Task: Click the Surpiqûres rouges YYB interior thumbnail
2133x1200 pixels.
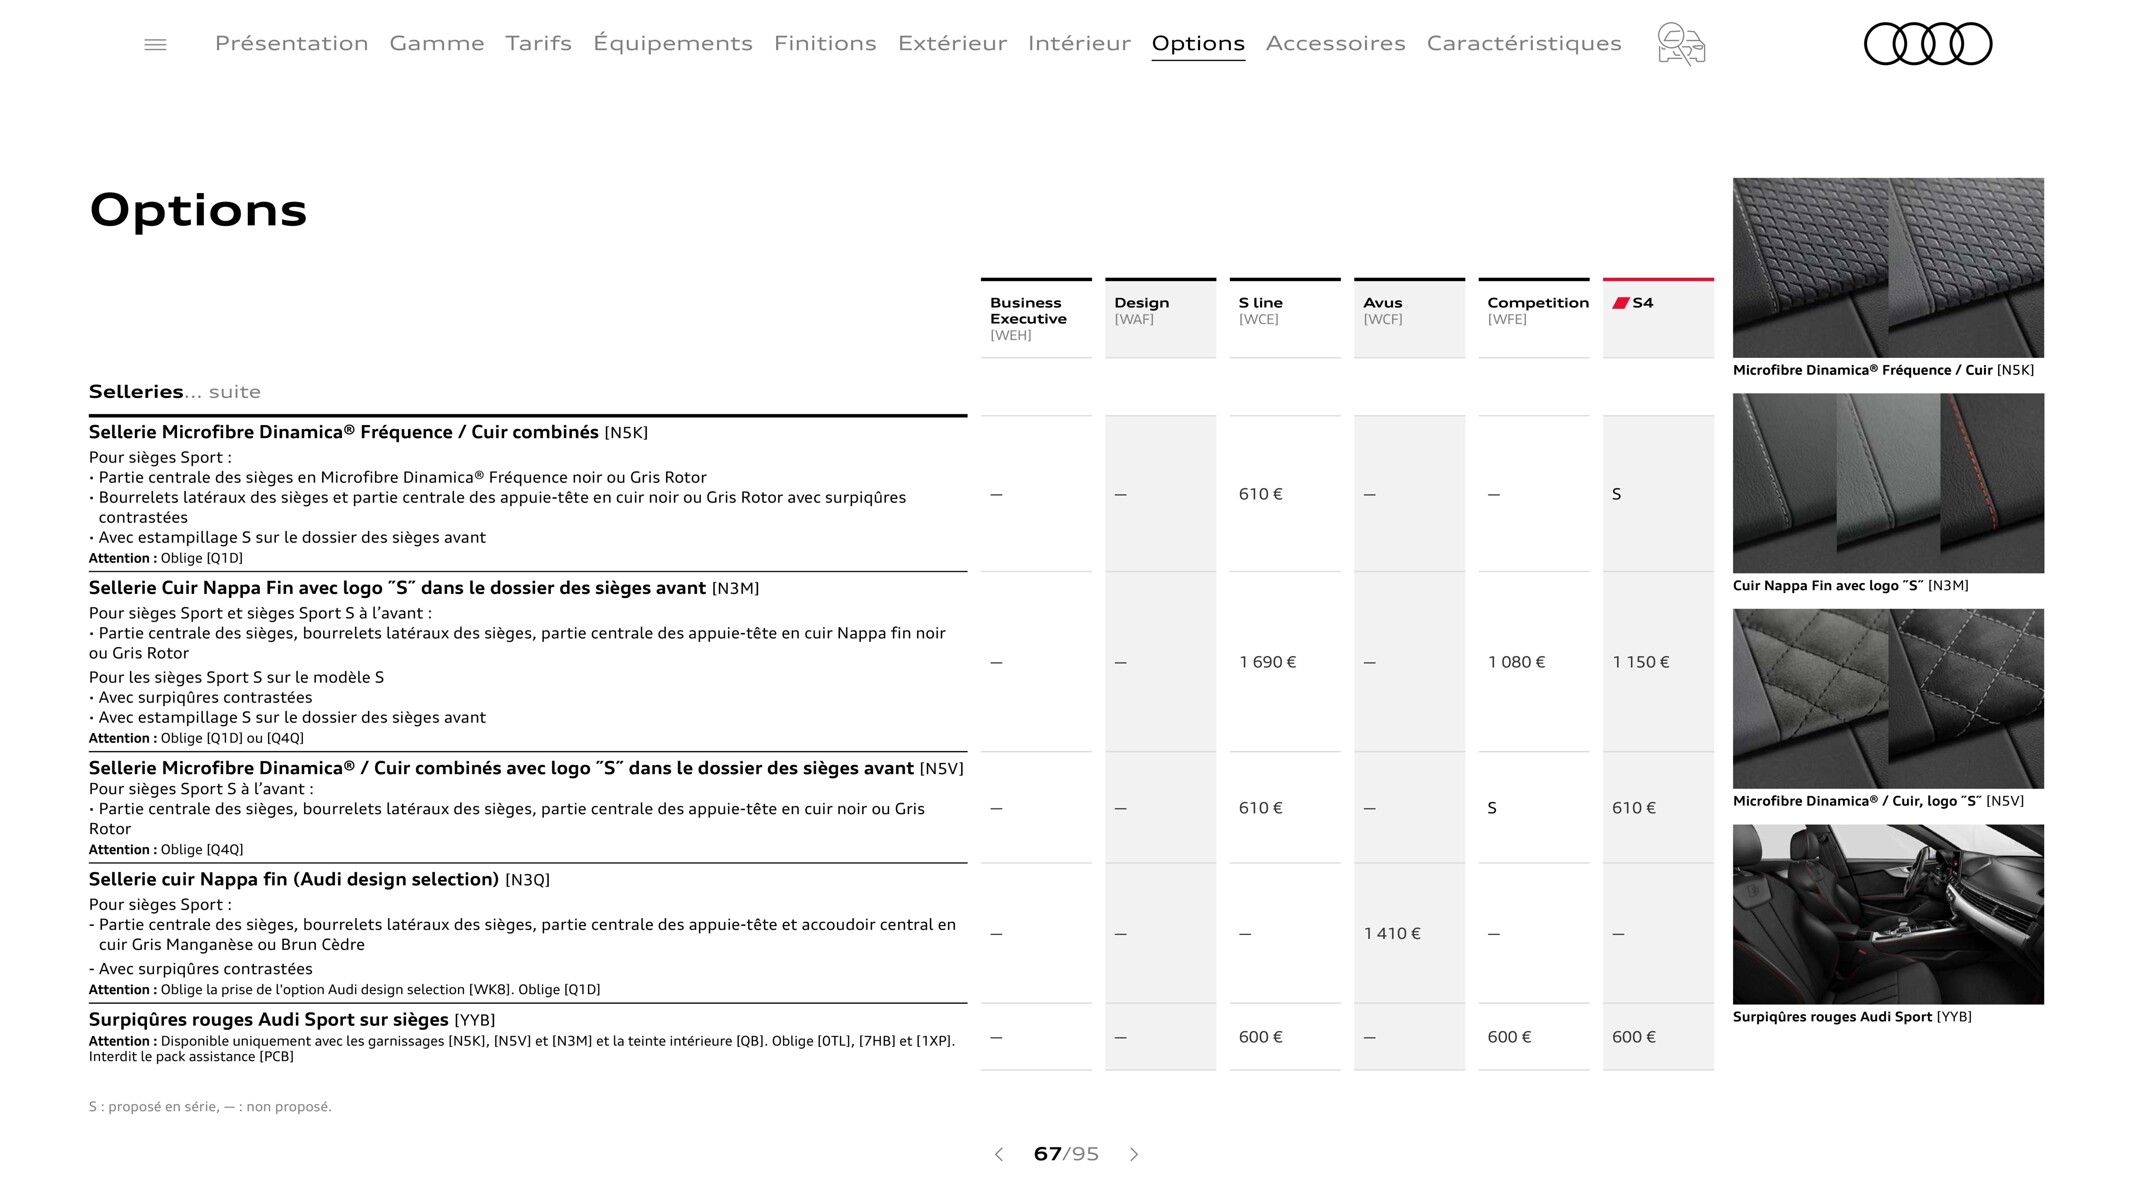Action: pos(1888,914)
